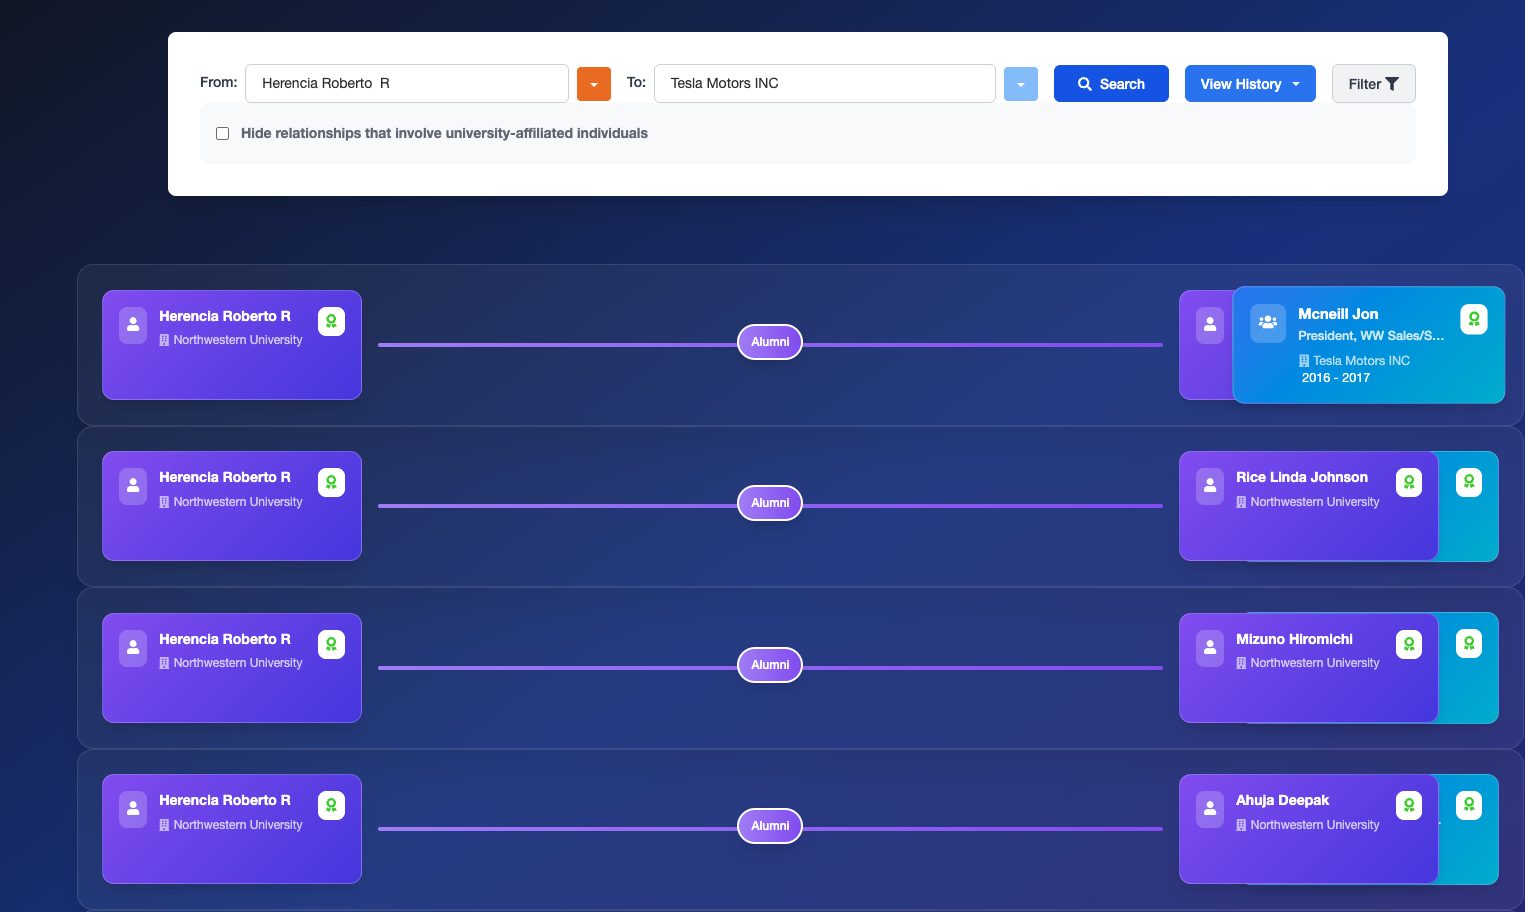Click teal card badge behind Ahuja Deepak
Screen dimensions: 1525x912
point(1469,805)
